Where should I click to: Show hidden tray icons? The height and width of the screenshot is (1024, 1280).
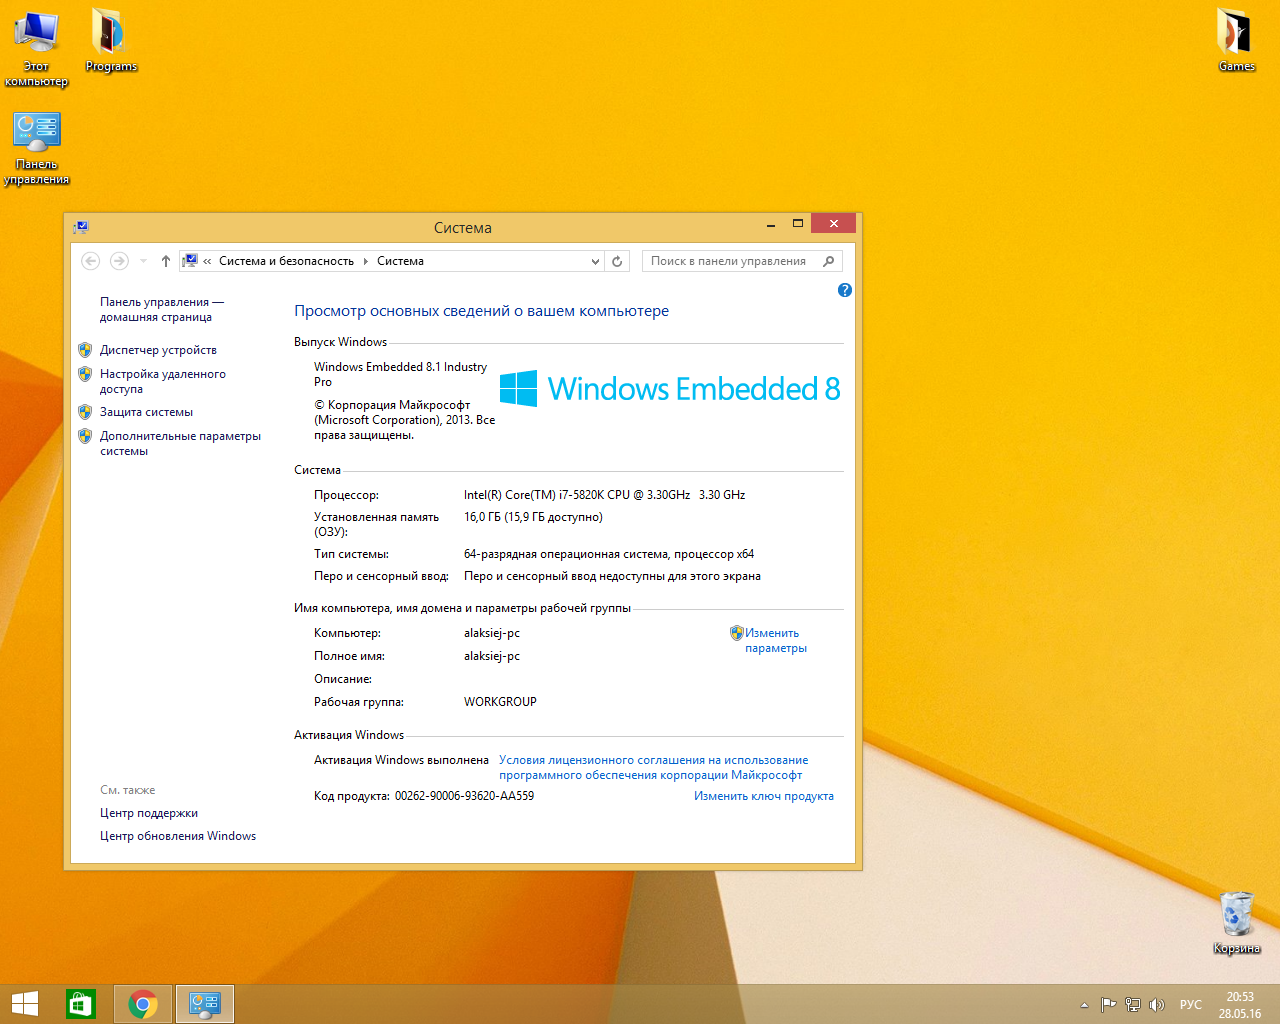[1084, 1005]
